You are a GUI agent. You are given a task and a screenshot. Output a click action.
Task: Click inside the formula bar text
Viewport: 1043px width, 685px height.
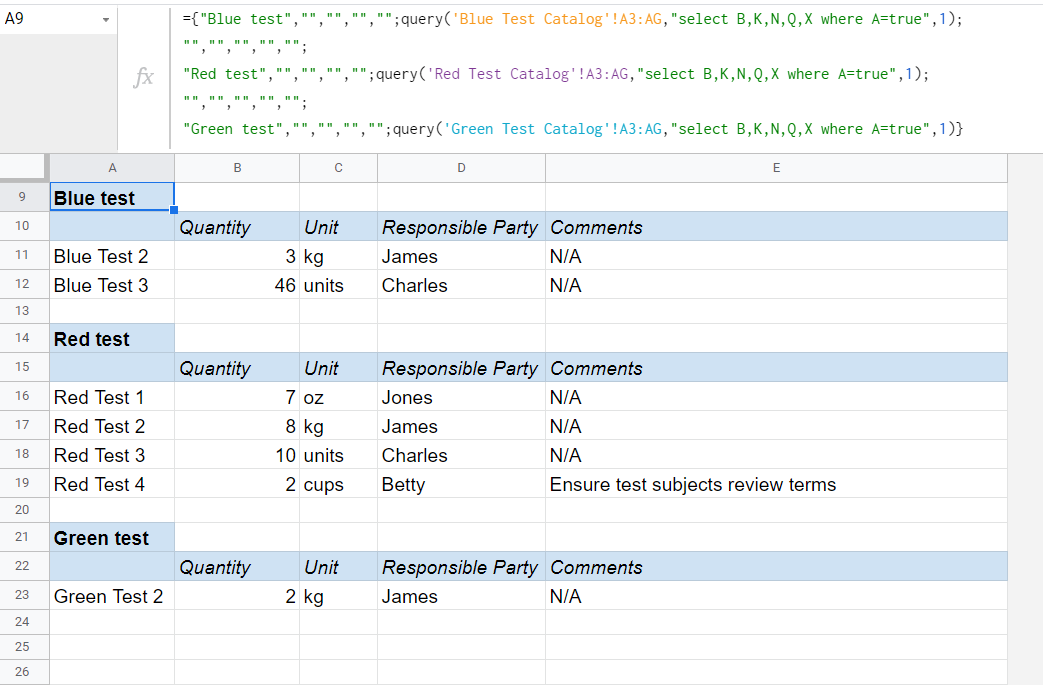click(572, 74)
